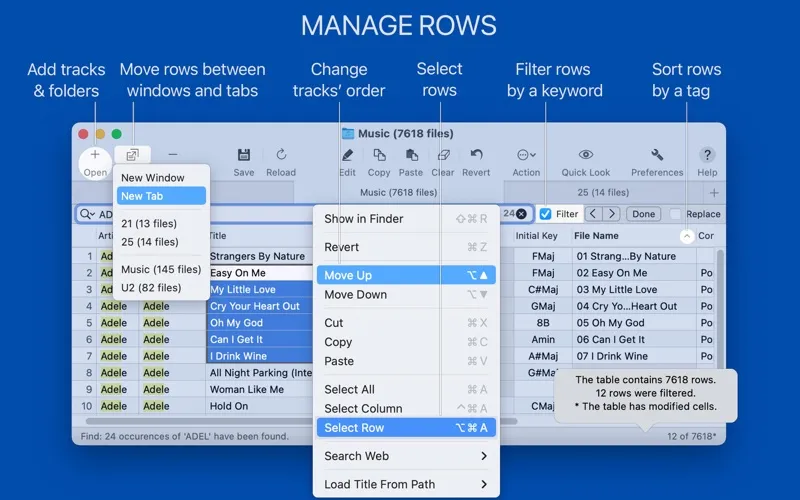Click the Clear eraser icon
This screenshot has width=800, height=500.
443,155
